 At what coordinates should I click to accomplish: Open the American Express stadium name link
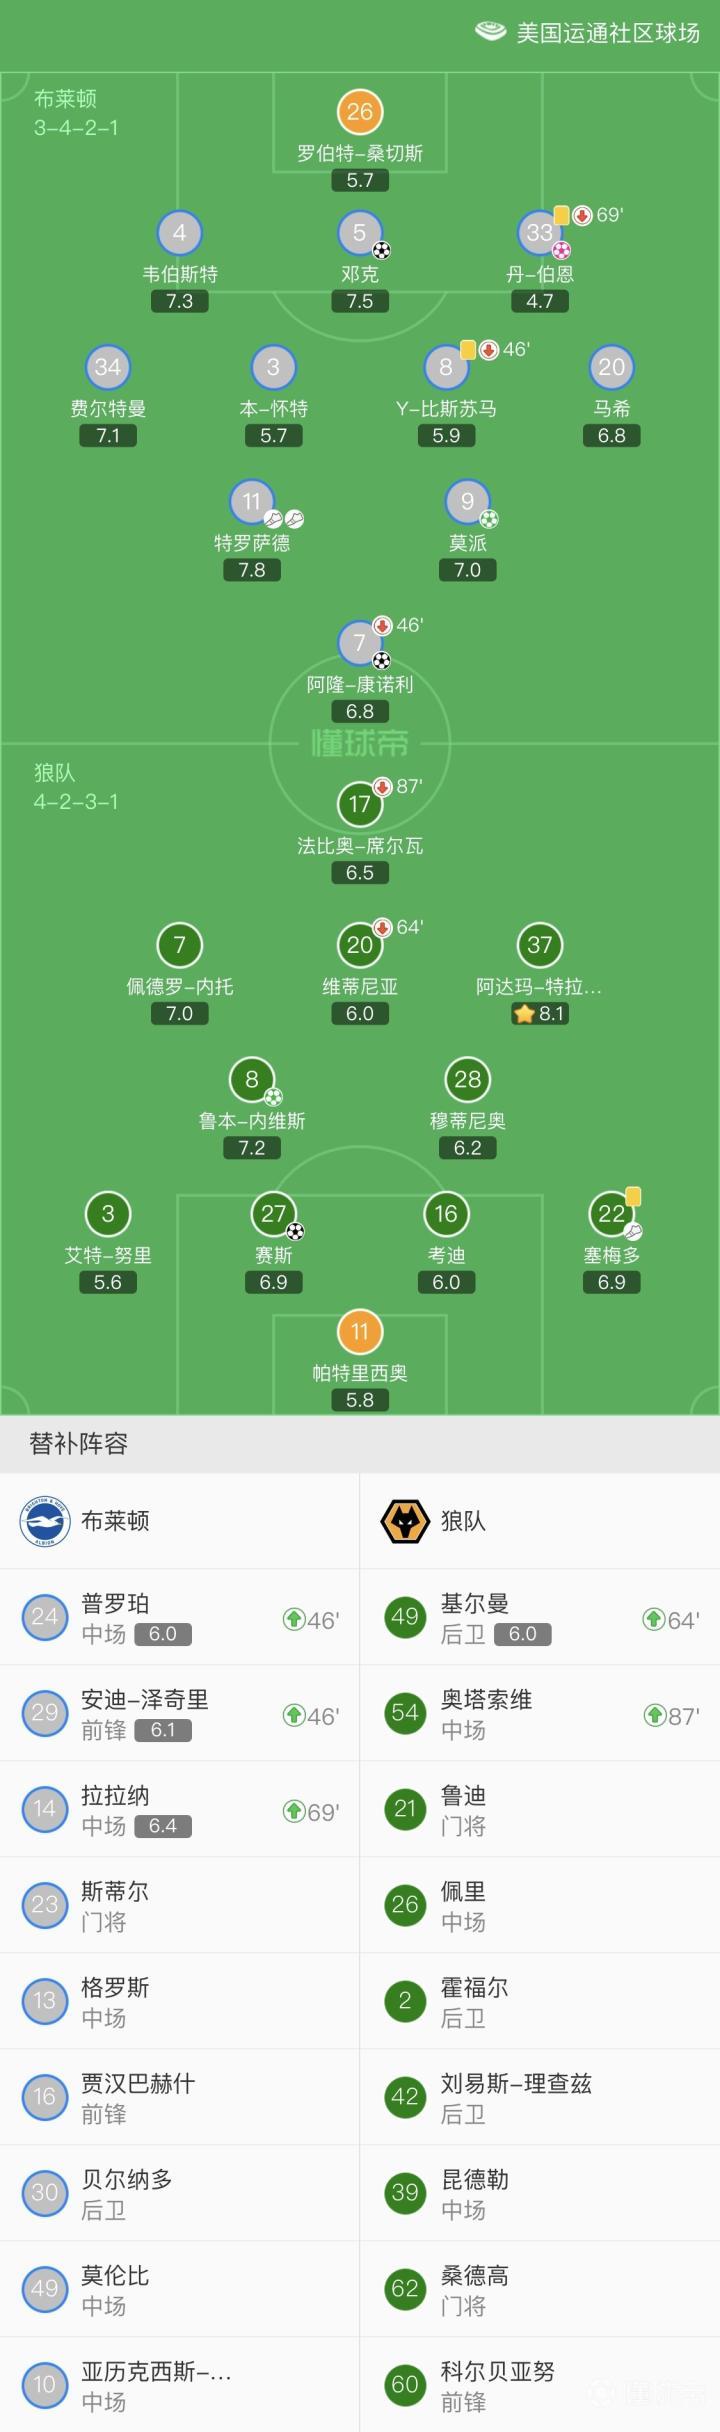point(607,33)
